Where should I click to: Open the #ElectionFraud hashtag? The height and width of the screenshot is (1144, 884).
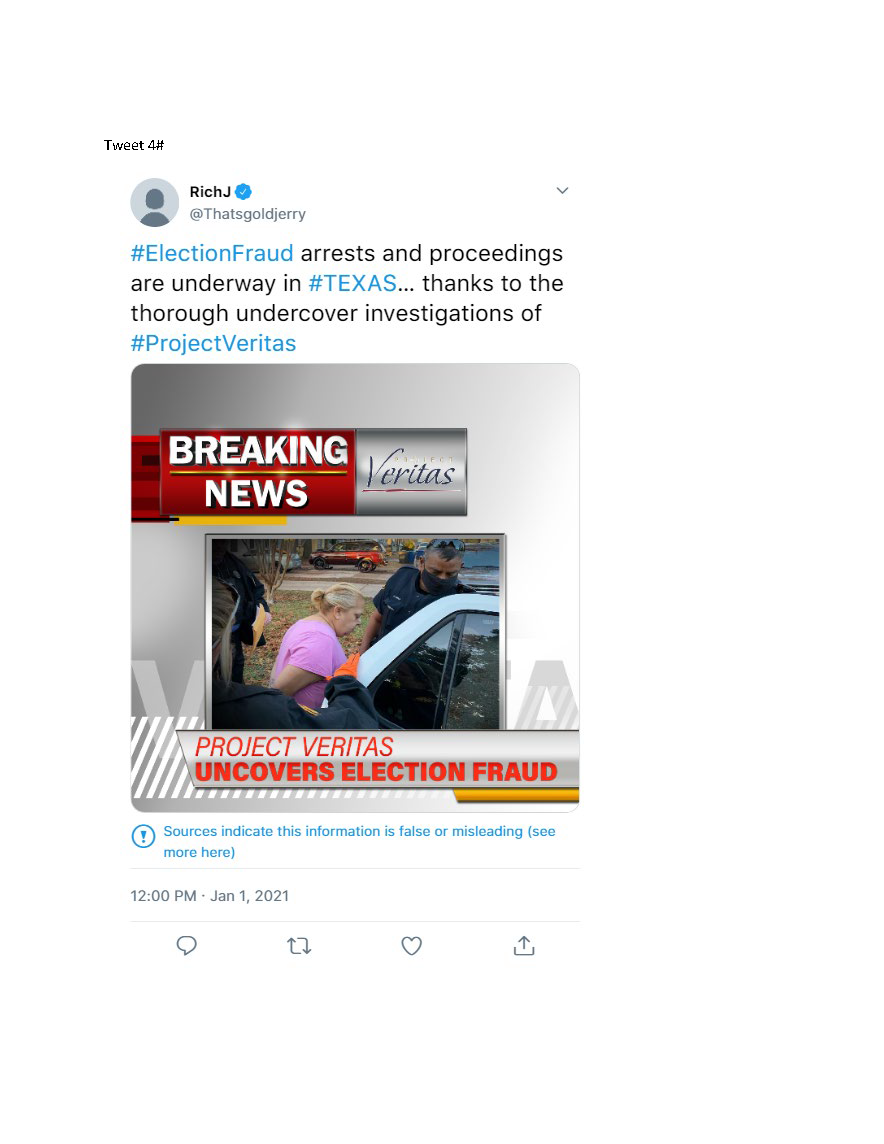pos(212,253)
